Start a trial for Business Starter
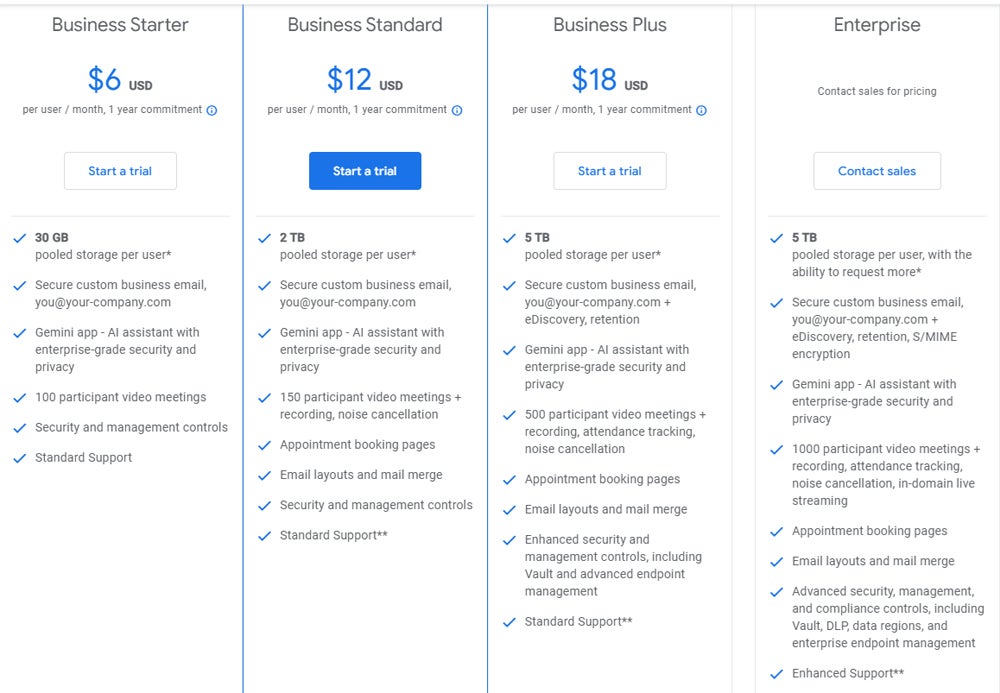The height and width of the screenshot is (693, 1000). (x=120, y=171)
